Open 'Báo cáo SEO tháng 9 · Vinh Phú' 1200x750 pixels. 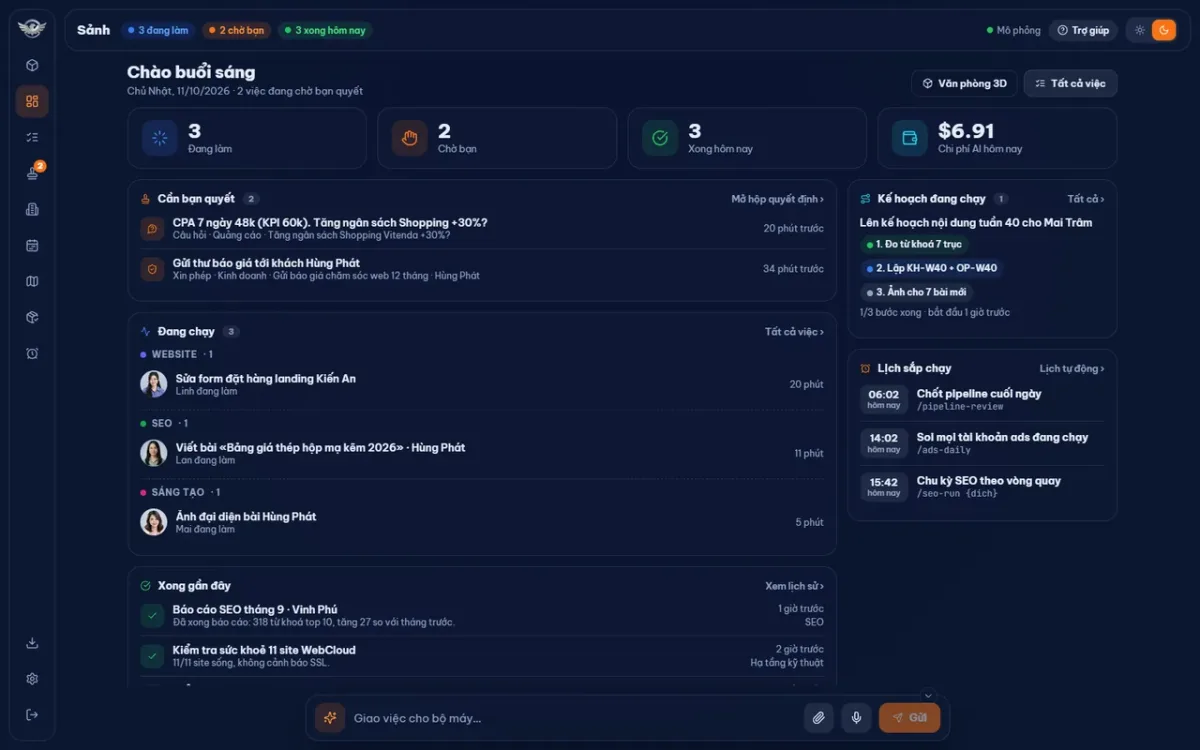pos(482,615)
